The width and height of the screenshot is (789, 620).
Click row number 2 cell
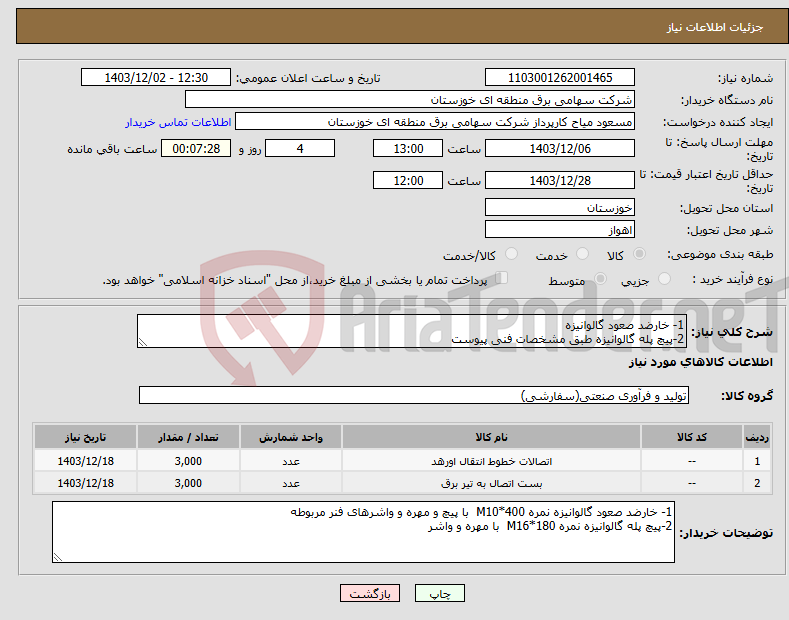[x=757, y=483]
